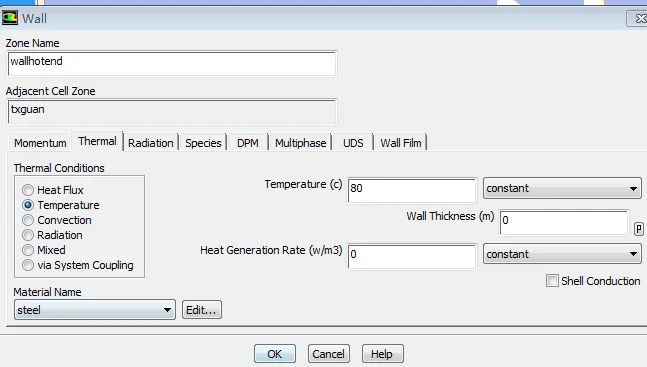The height and width of the screenshot is (367, 647).
Task: Open the Multiphase tab
Action: point(300,143)
